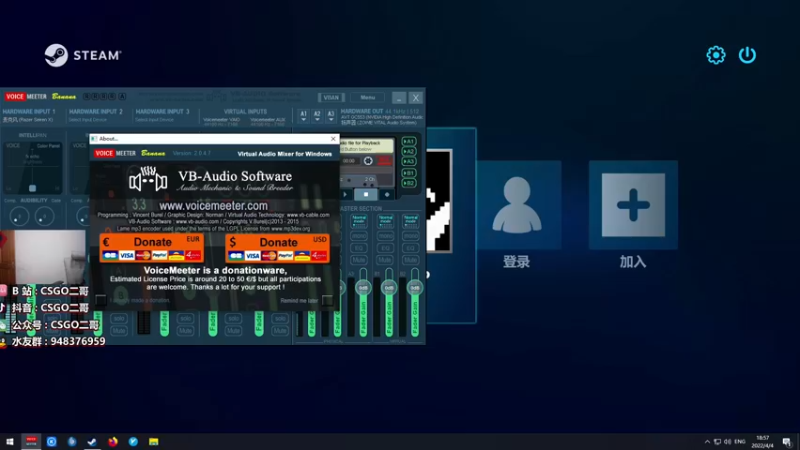Viewport: 800px width, 450px height.
Task: Open the VBAN panel in Voicemeeter
Action: tap(331, 97)
